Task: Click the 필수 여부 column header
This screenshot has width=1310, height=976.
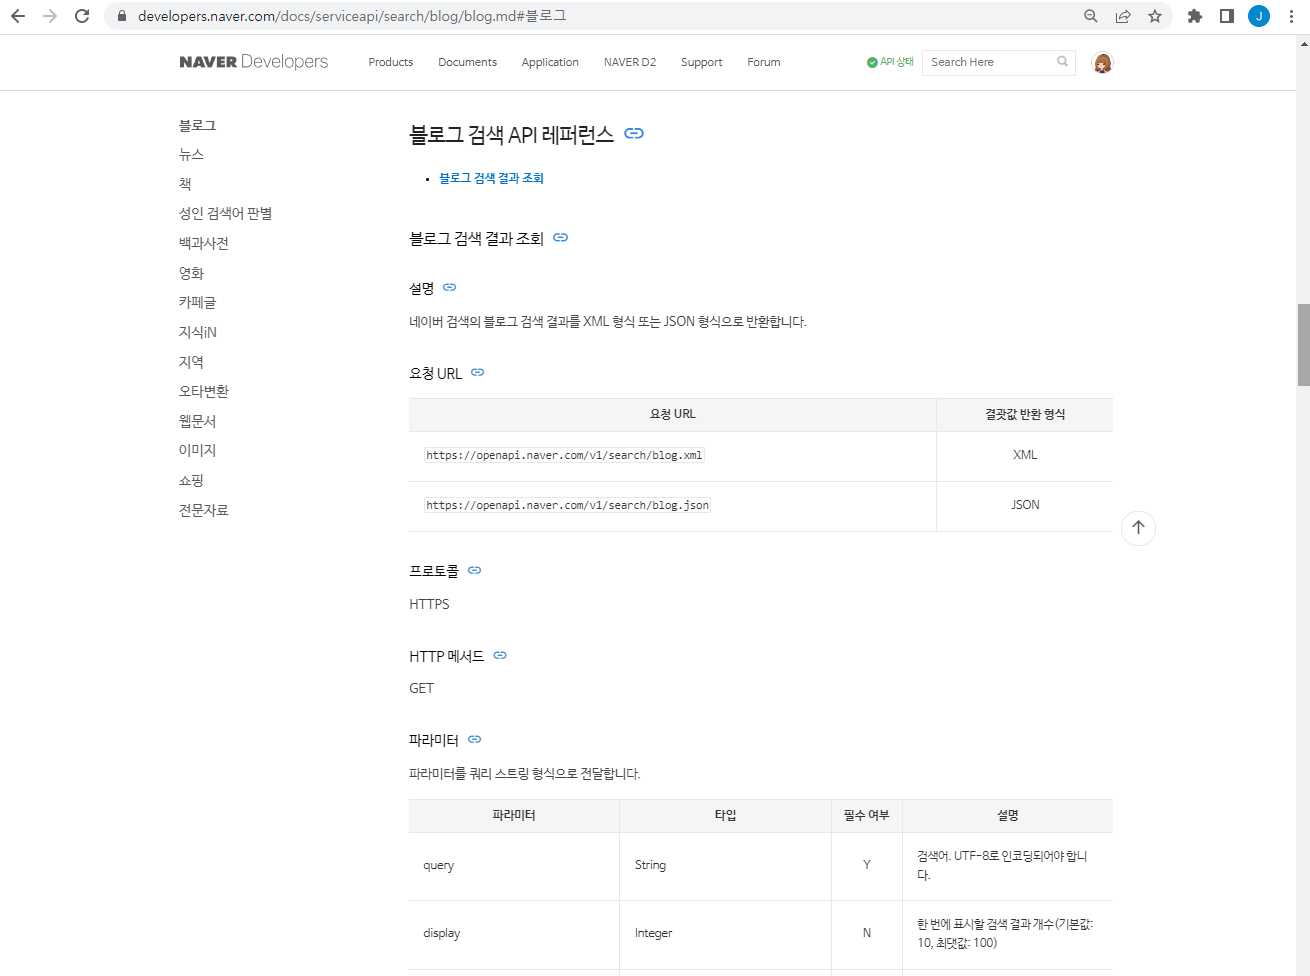Action: (866, 815)
